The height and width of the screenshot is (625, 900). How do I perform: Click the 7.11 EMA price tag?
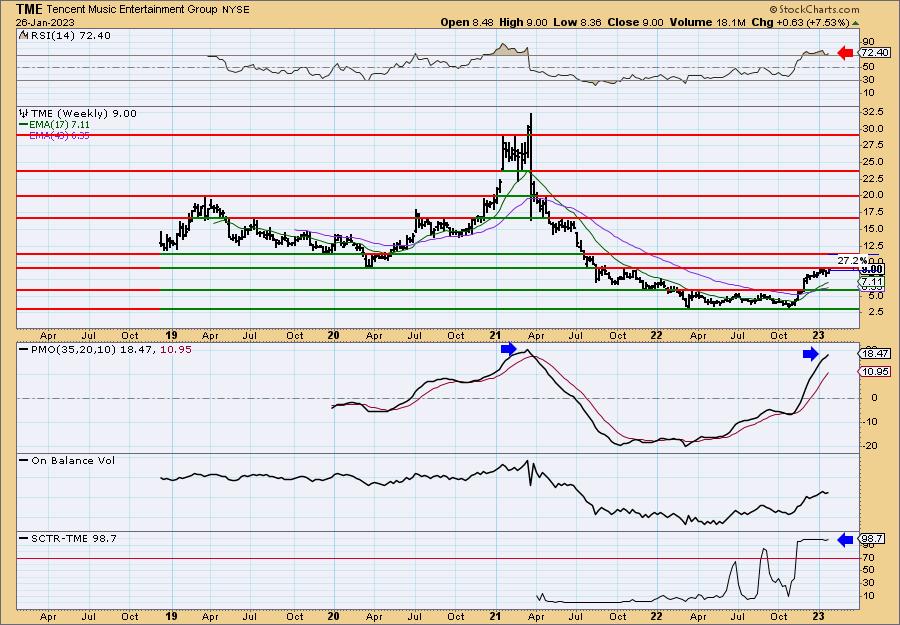872,282
